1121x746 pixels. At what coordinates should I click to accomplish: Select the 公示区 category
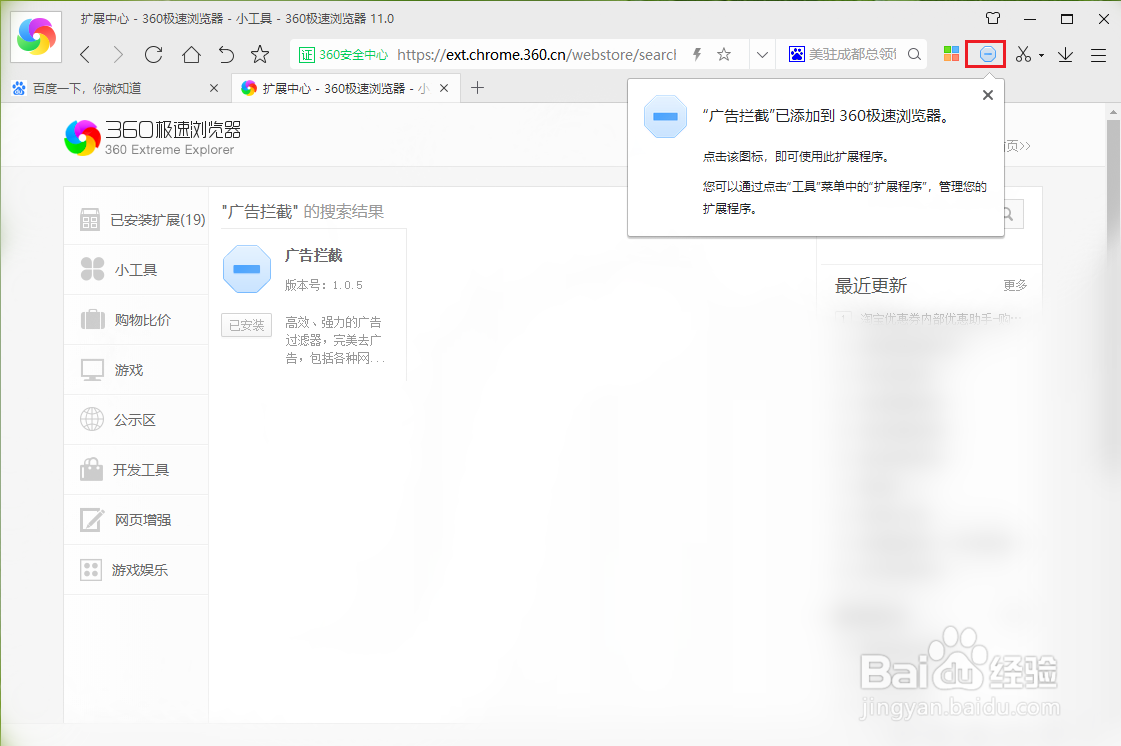(136, 420)
